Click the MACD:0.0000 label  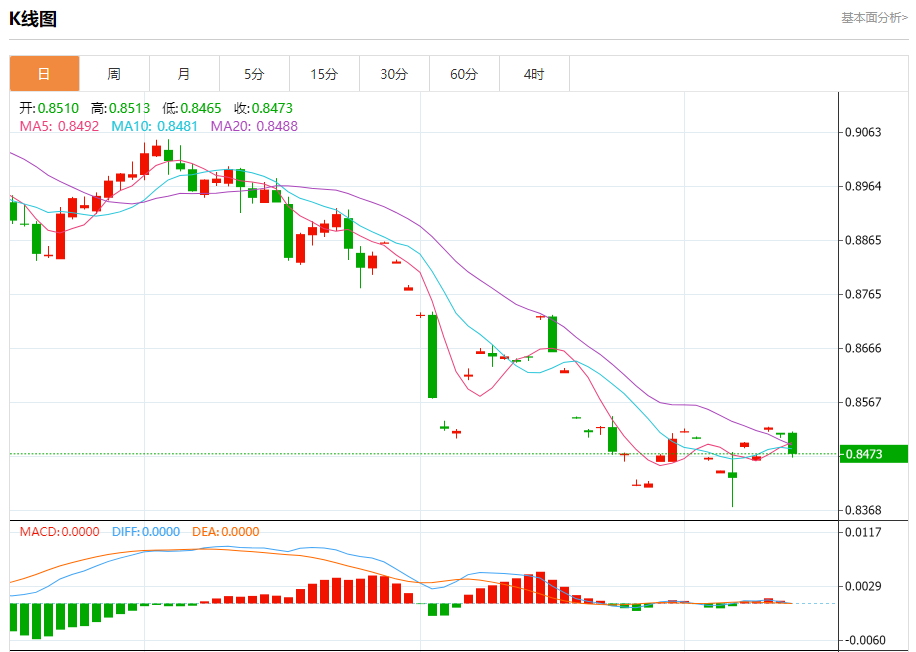(x=60, y=532)
